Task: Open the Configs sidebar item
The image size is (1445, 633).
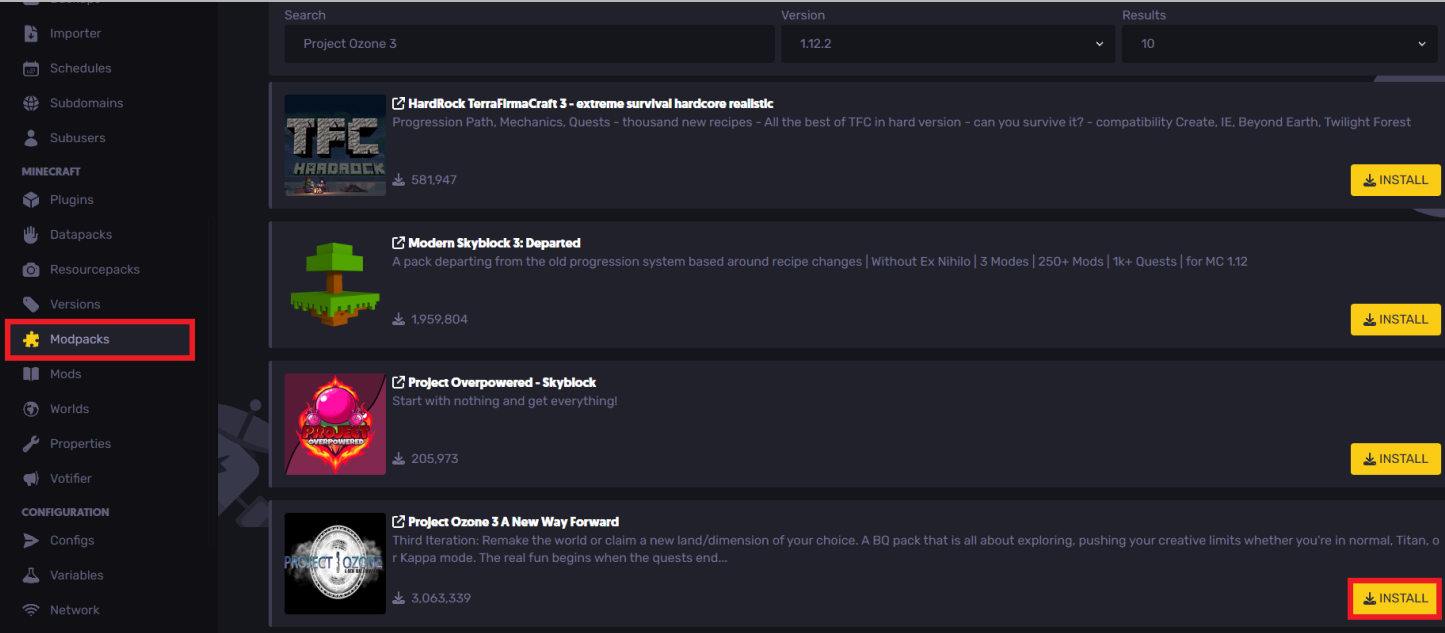Action: point(72,541)
